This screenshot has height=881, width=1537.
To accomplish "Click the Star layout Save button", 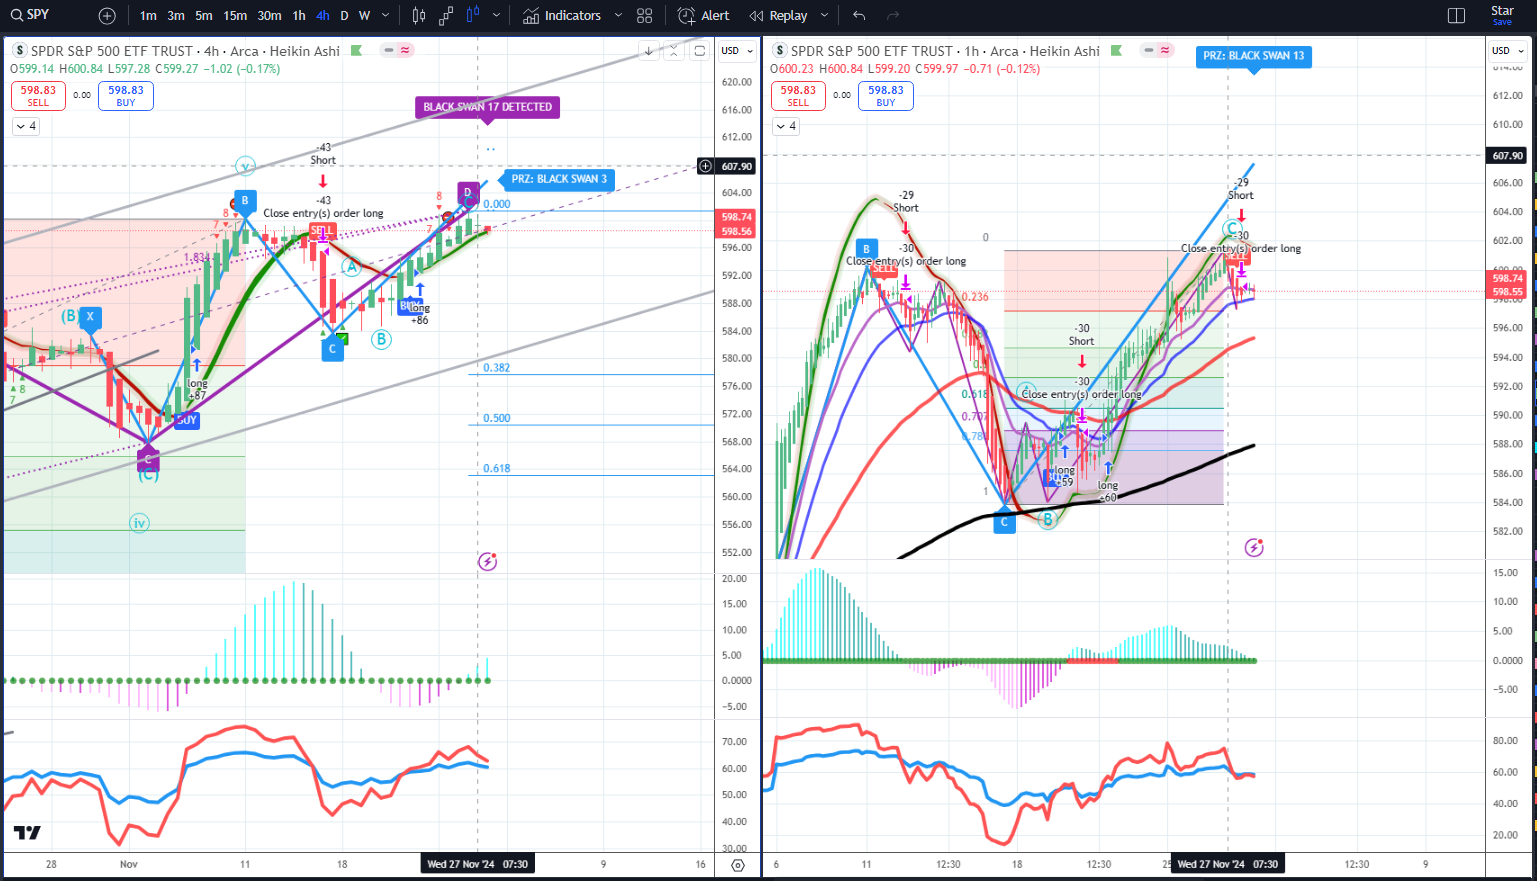I will [x=1502, y=15].
